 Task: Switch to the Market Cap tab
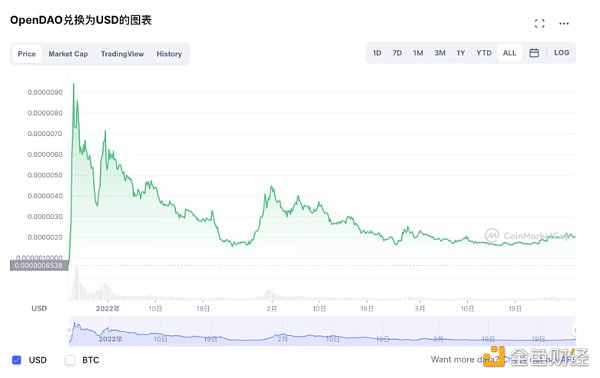[x=68, y=54]
